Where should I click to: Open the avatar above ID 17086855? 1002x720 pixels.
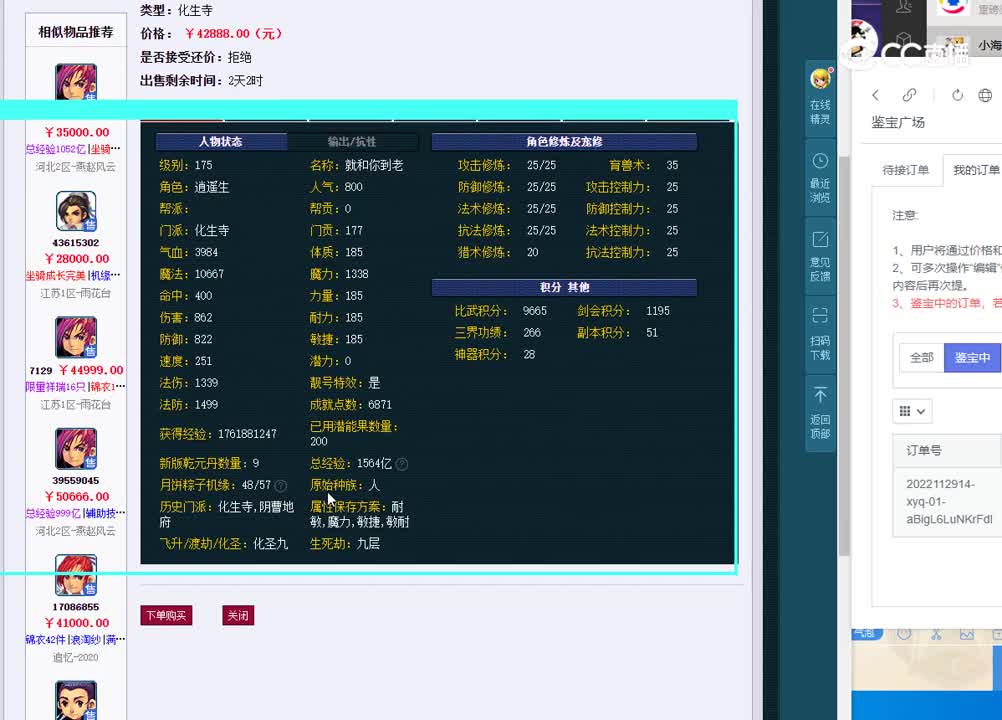click(x=76, y=575)
